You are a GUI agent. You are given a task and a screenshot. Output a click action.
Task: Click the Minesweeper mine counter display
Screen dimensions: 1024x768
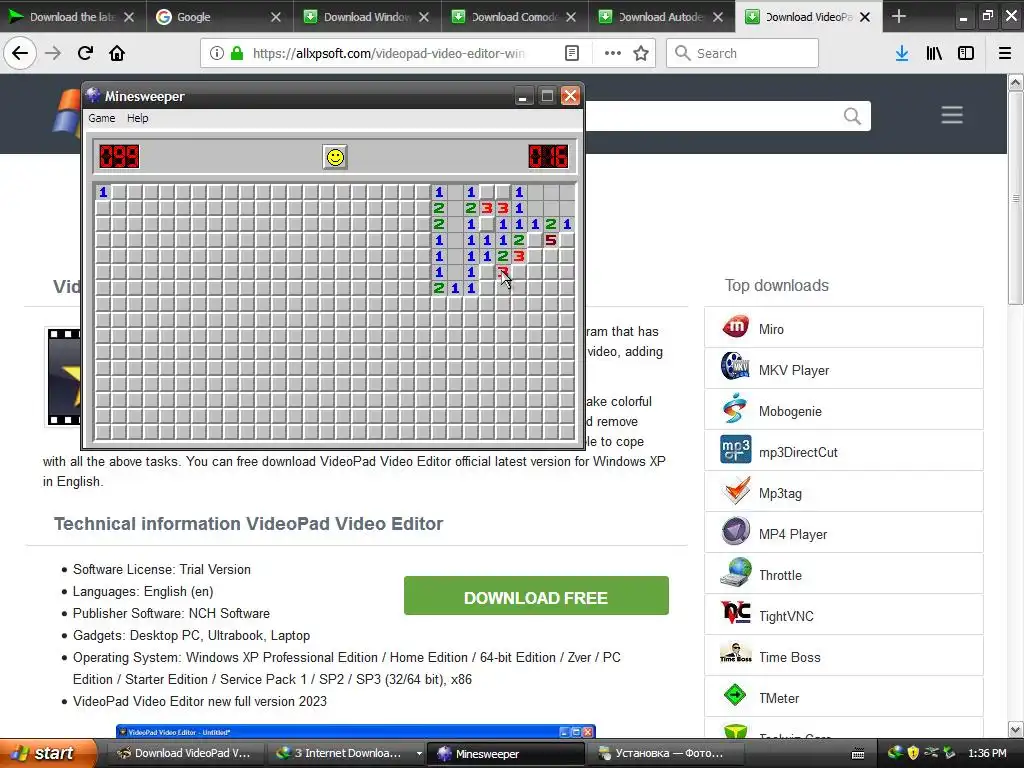tap(119, 157)
